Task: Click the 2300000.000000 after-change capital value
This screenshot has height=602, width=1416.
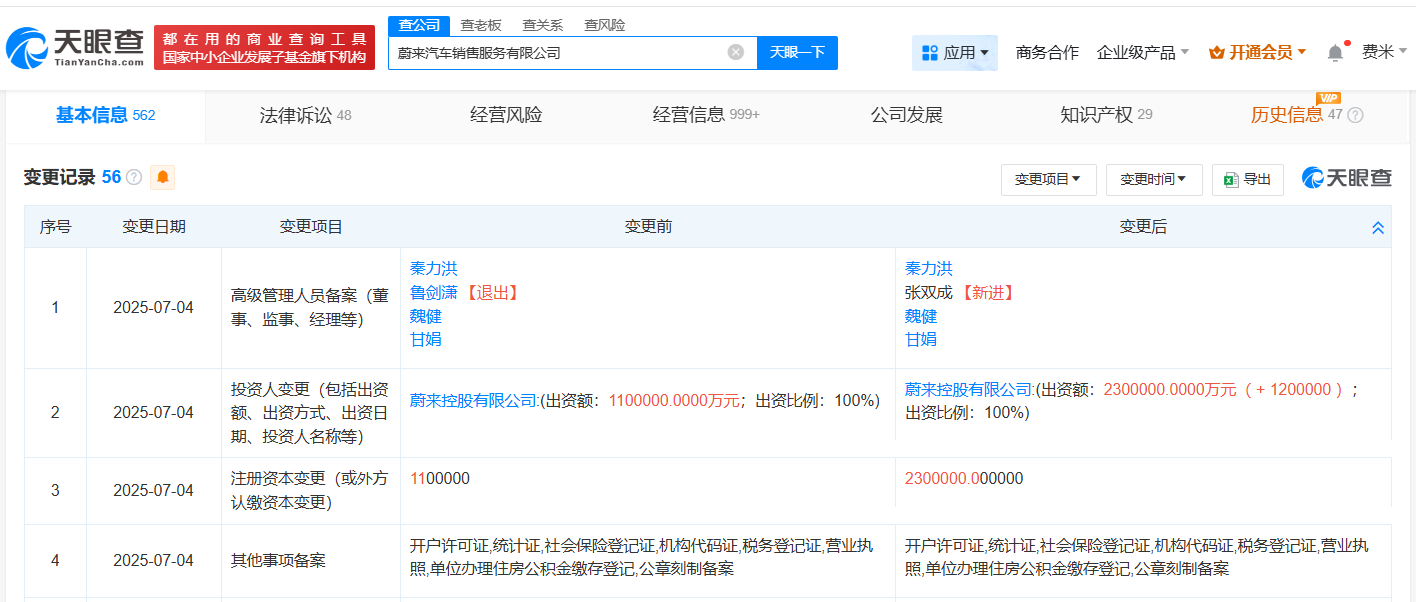Action: pyautogui.click(x=964, y=479)
